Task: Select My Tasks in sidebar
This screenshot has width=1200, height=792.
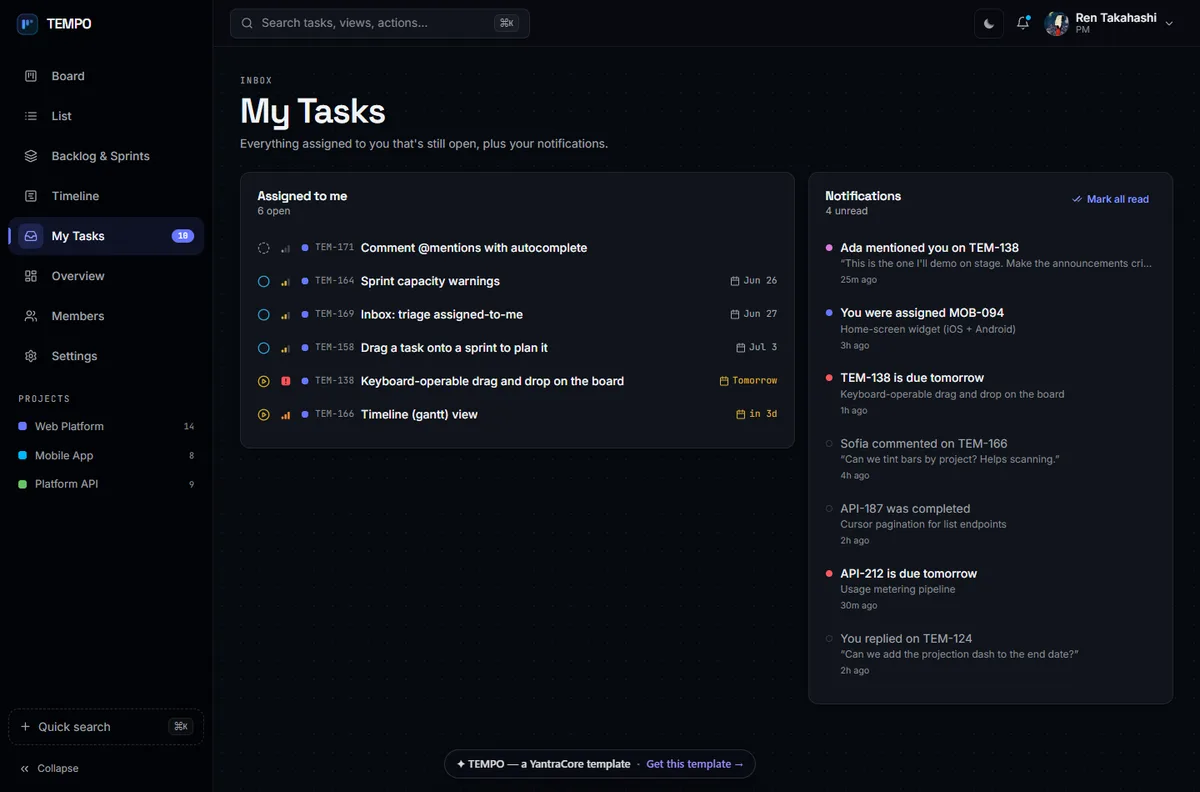Action: [106, 236]
